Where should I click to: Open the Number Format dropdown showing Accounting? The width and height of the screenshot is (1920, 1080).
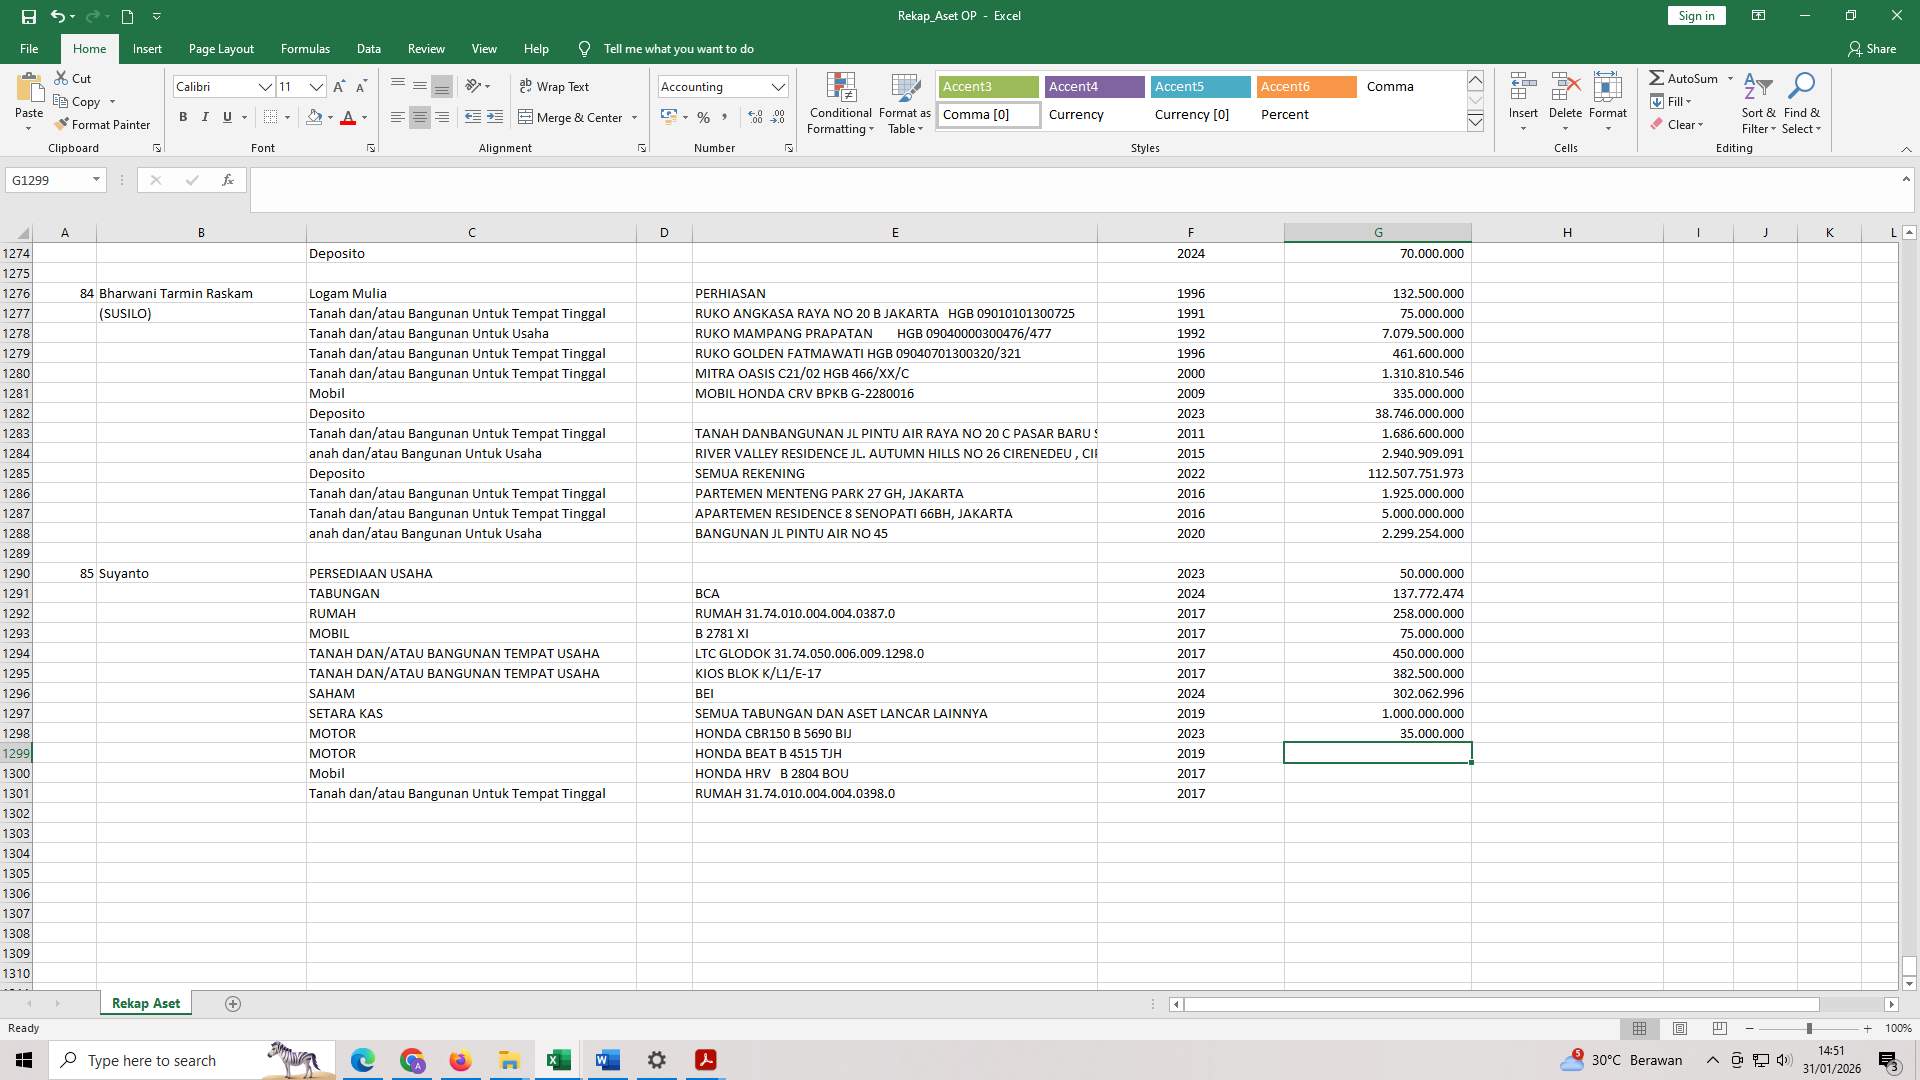722,86
